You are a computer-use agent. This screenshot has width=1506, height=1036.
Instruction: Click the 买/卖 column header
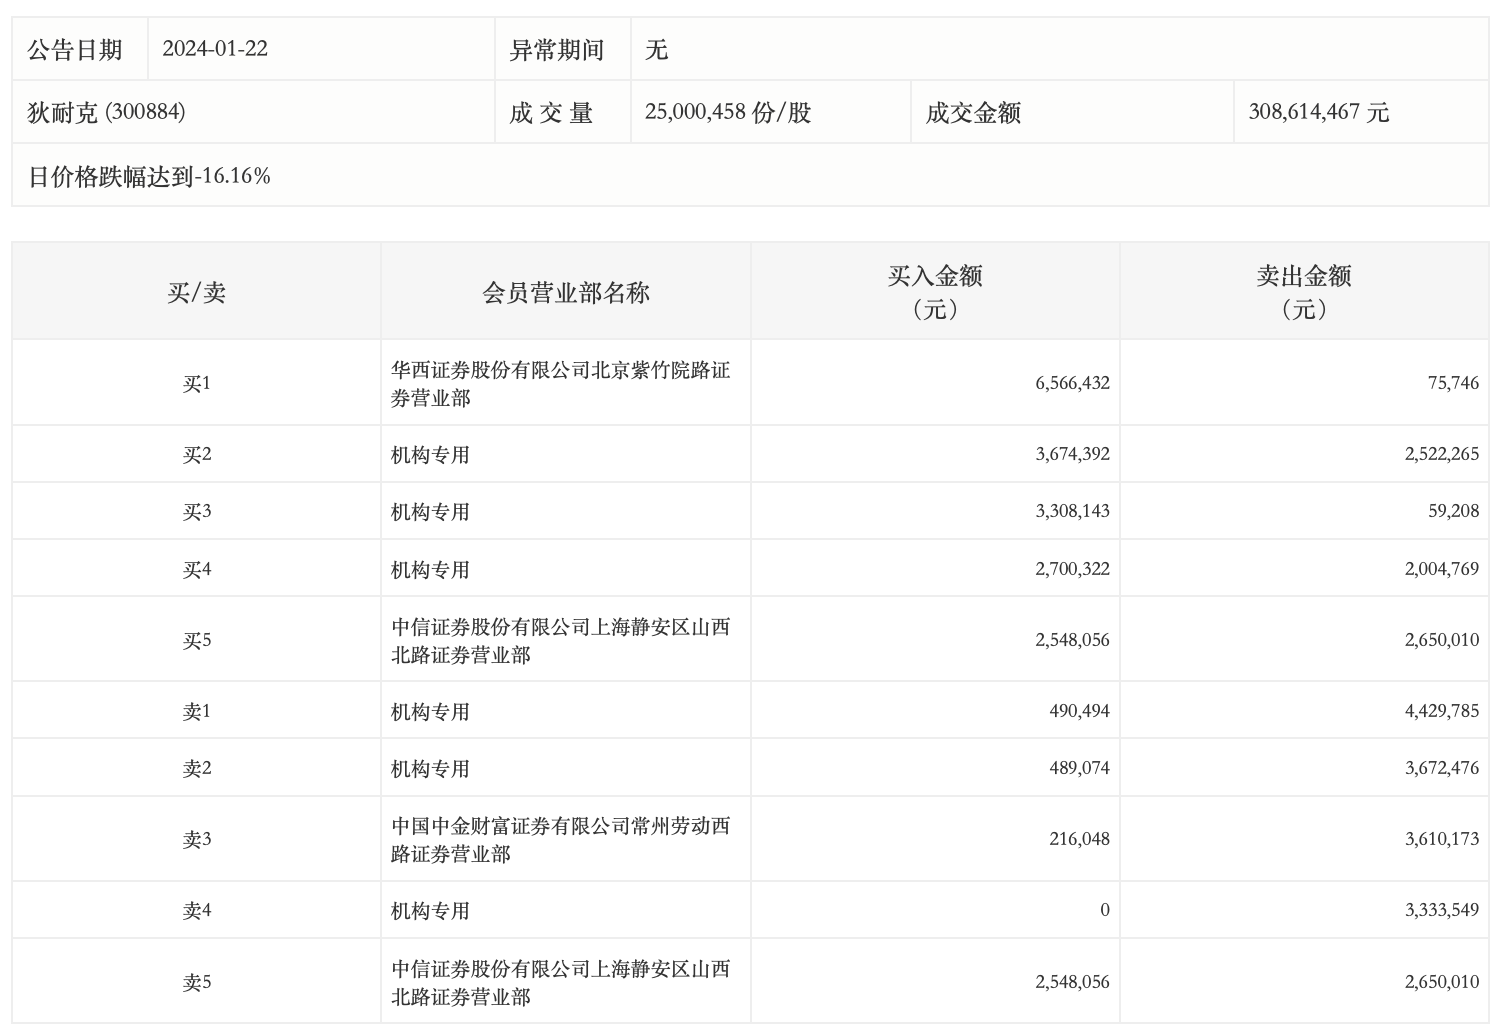click(196, 292)
